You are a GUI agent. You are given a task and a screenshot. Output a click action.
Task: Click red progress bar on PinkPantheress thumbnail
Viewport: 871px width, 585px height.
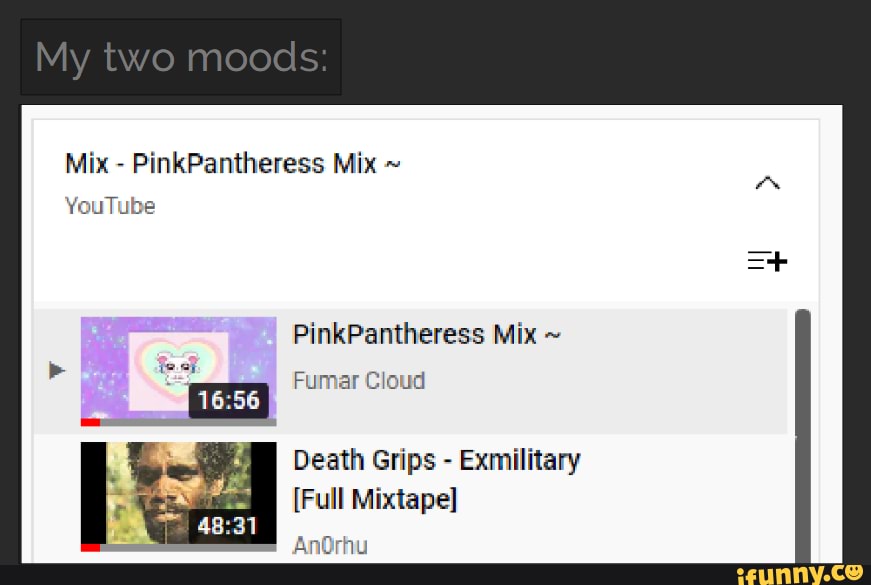[91, 422]
